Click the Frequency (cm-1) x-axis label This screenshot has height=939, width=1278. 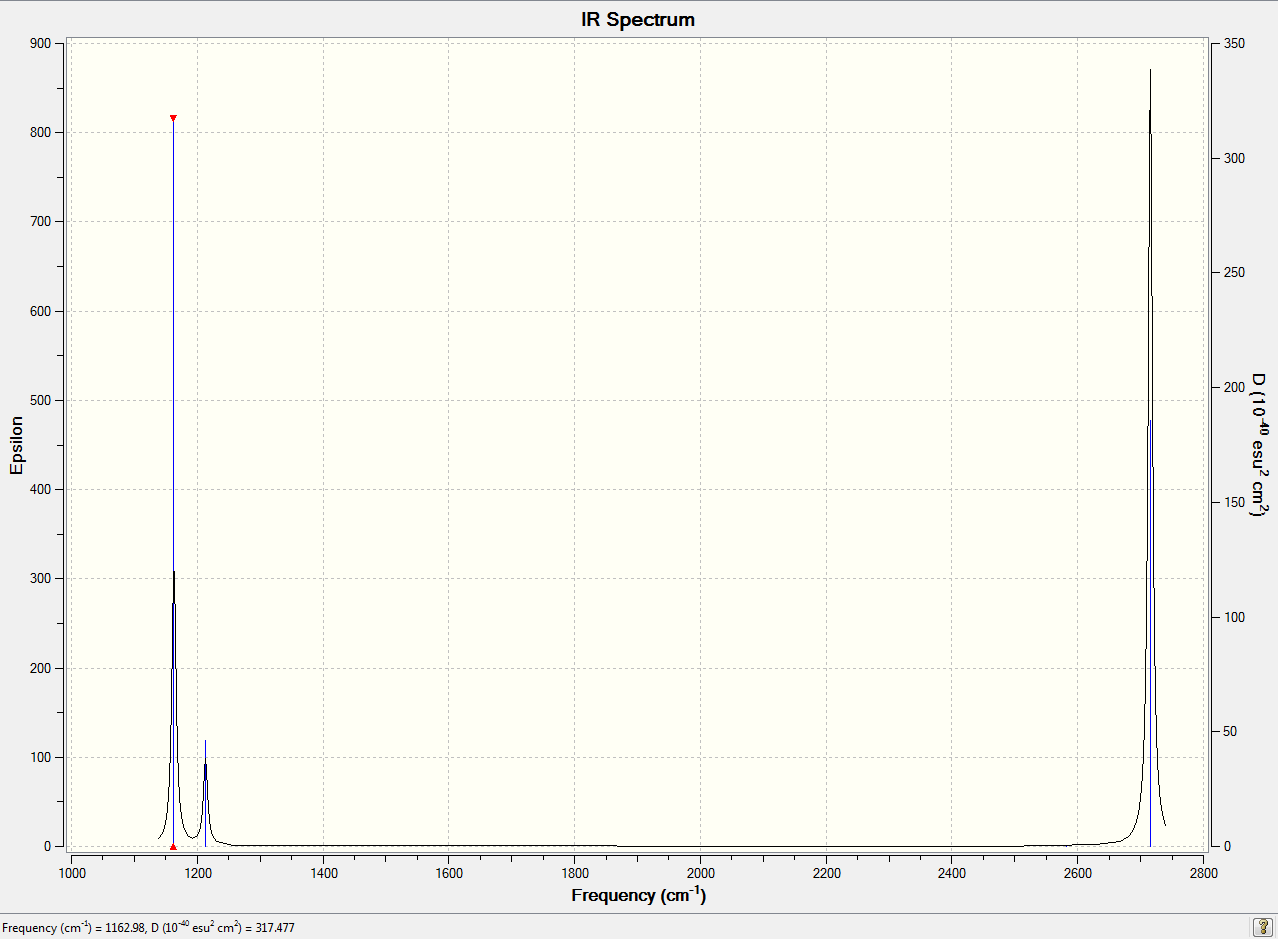point(639,895)
